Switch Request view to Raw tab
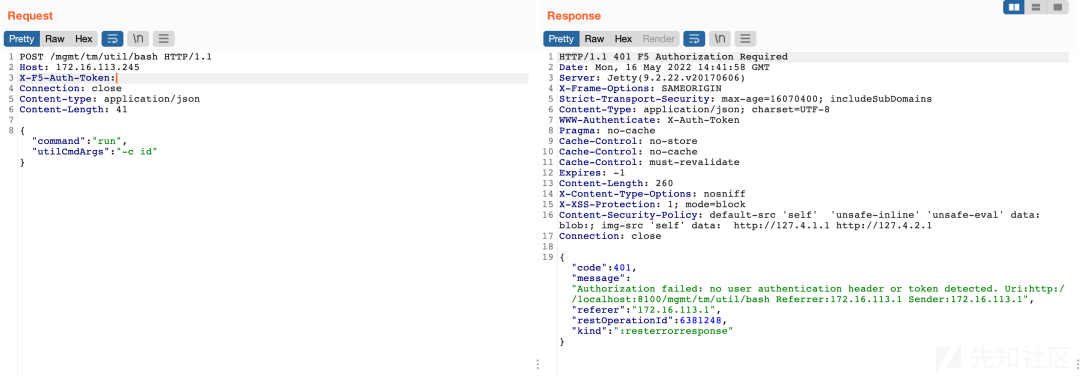The image size is (1080, 376). pyautogui.click(x=54, y=39)
